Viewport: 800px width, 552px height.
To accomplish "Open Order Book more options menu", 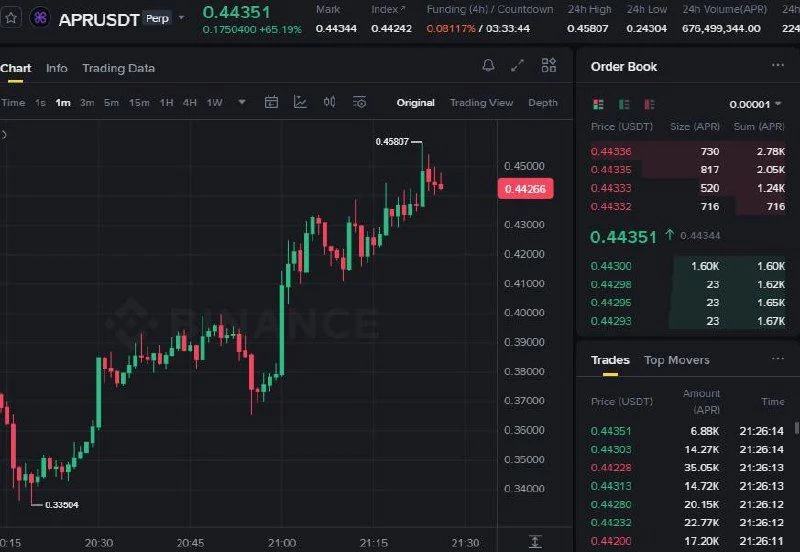I will pyautogui.click(x=778, y=65).
